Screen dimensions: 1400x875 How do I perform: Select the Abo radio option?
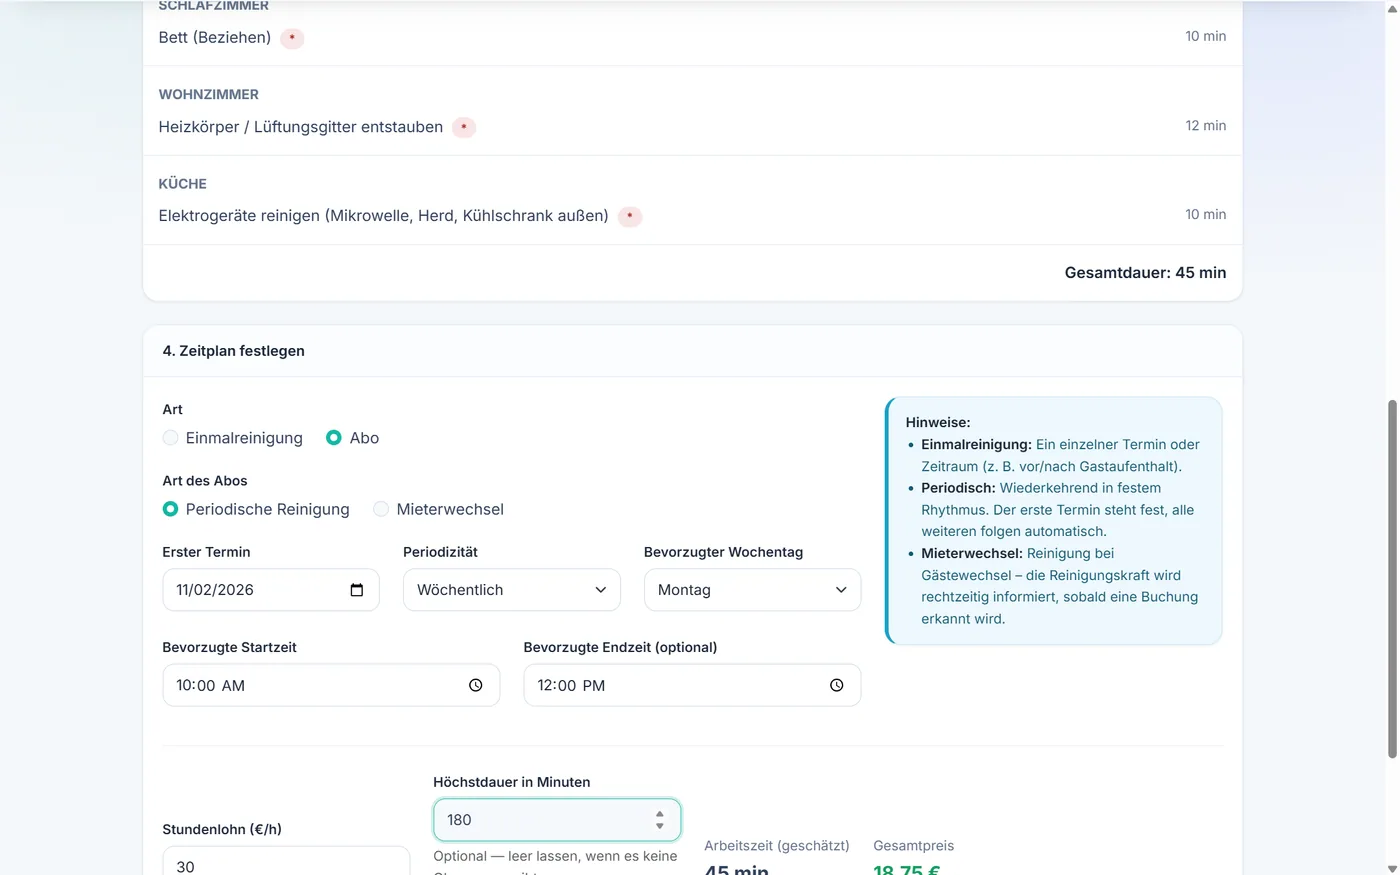click(334, 438)
